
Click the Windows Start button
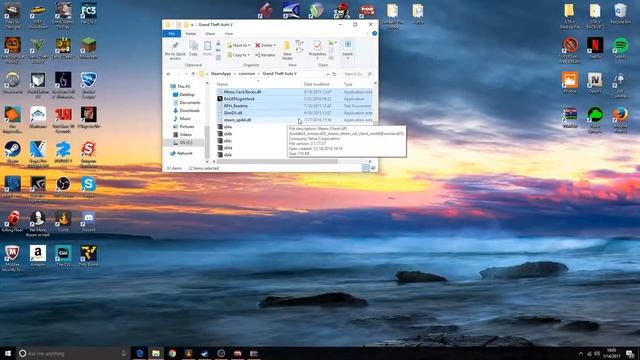pos(8,353)
